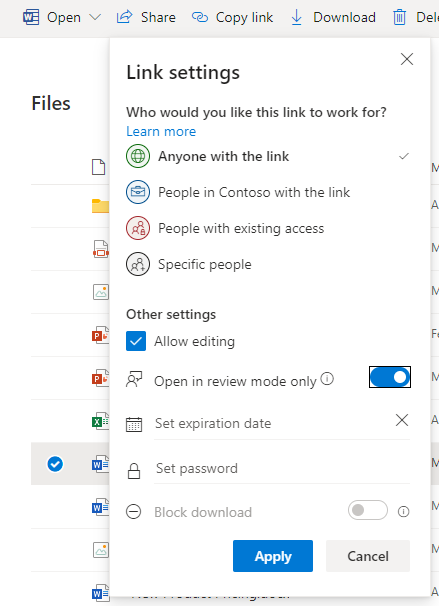Click Word file icon in selected row
439x606 pixels.
point(100,464)
